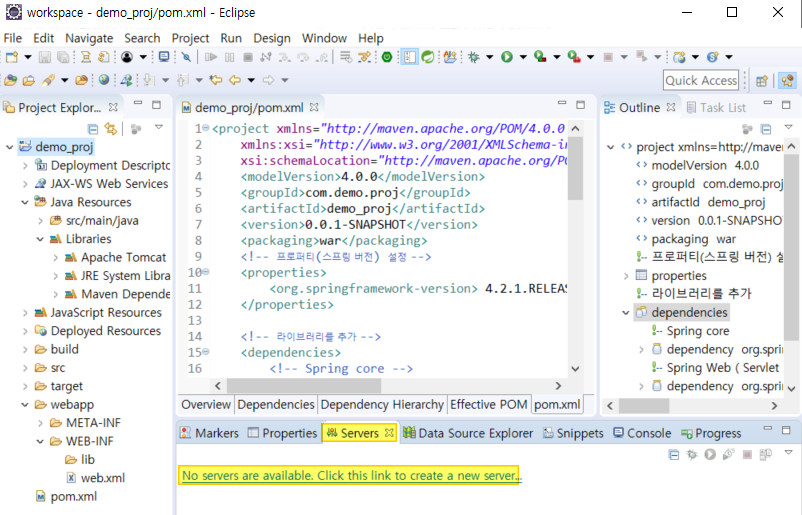Image resolution: width=802 pixels, height=515 pixels.
Task: Select 'Spring core' in the Outline
Action: 691,331
